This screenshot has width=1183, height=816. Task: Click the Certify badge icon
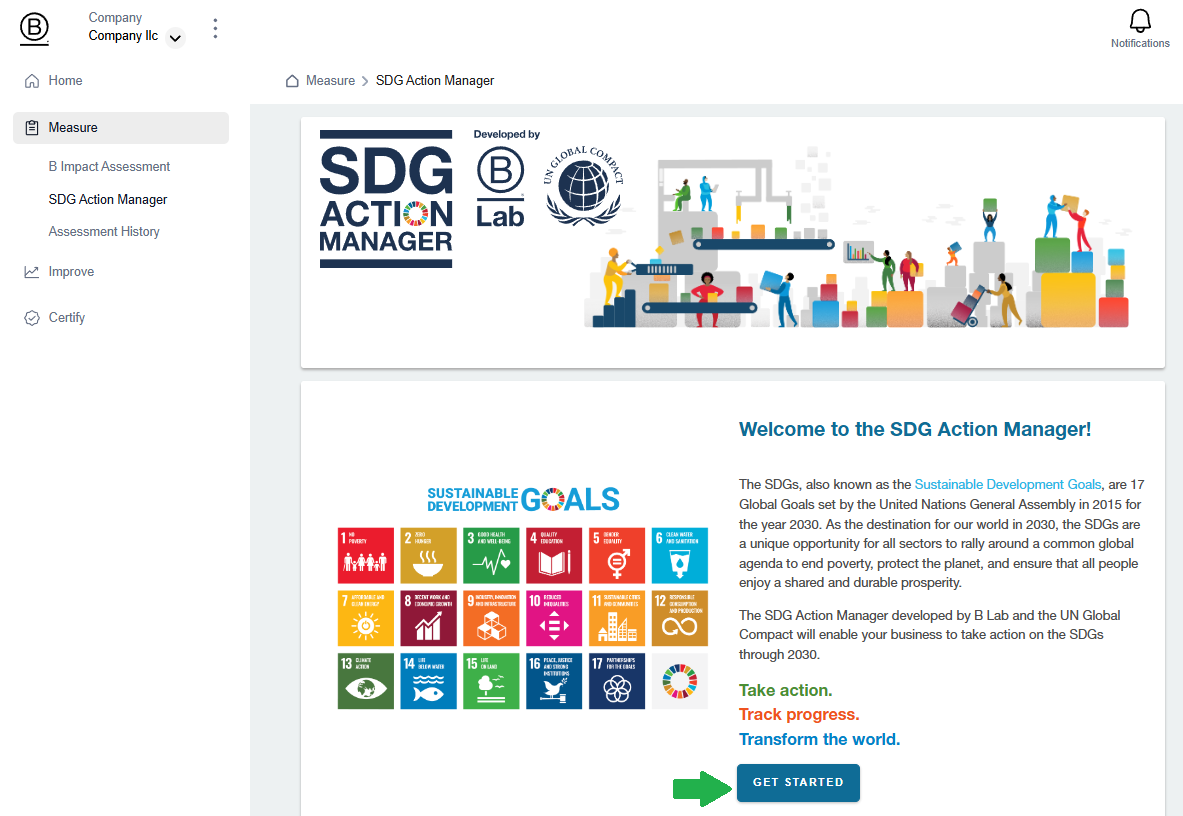[x=32, y=318]
